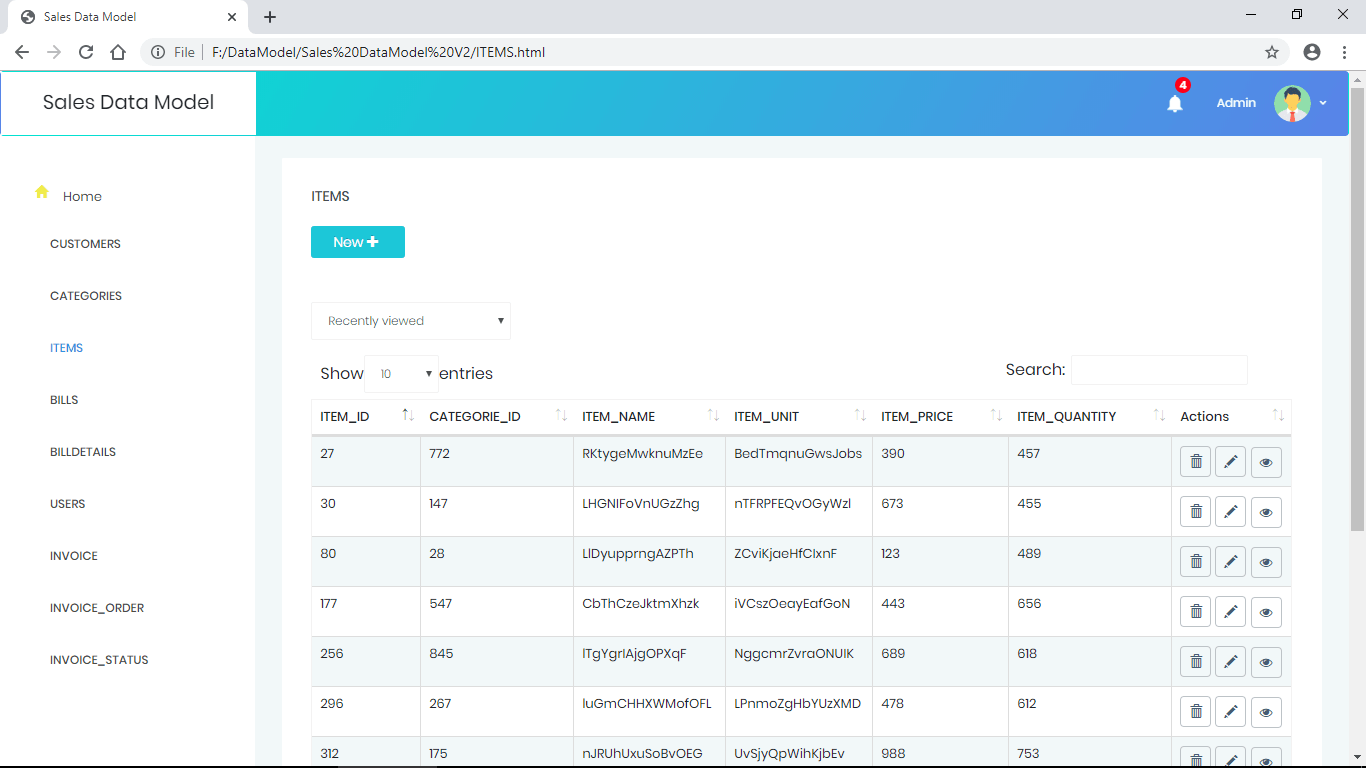Screen dimensions: 1366x768
Task: Delete the item row with ID 27
Action: 1195,462
